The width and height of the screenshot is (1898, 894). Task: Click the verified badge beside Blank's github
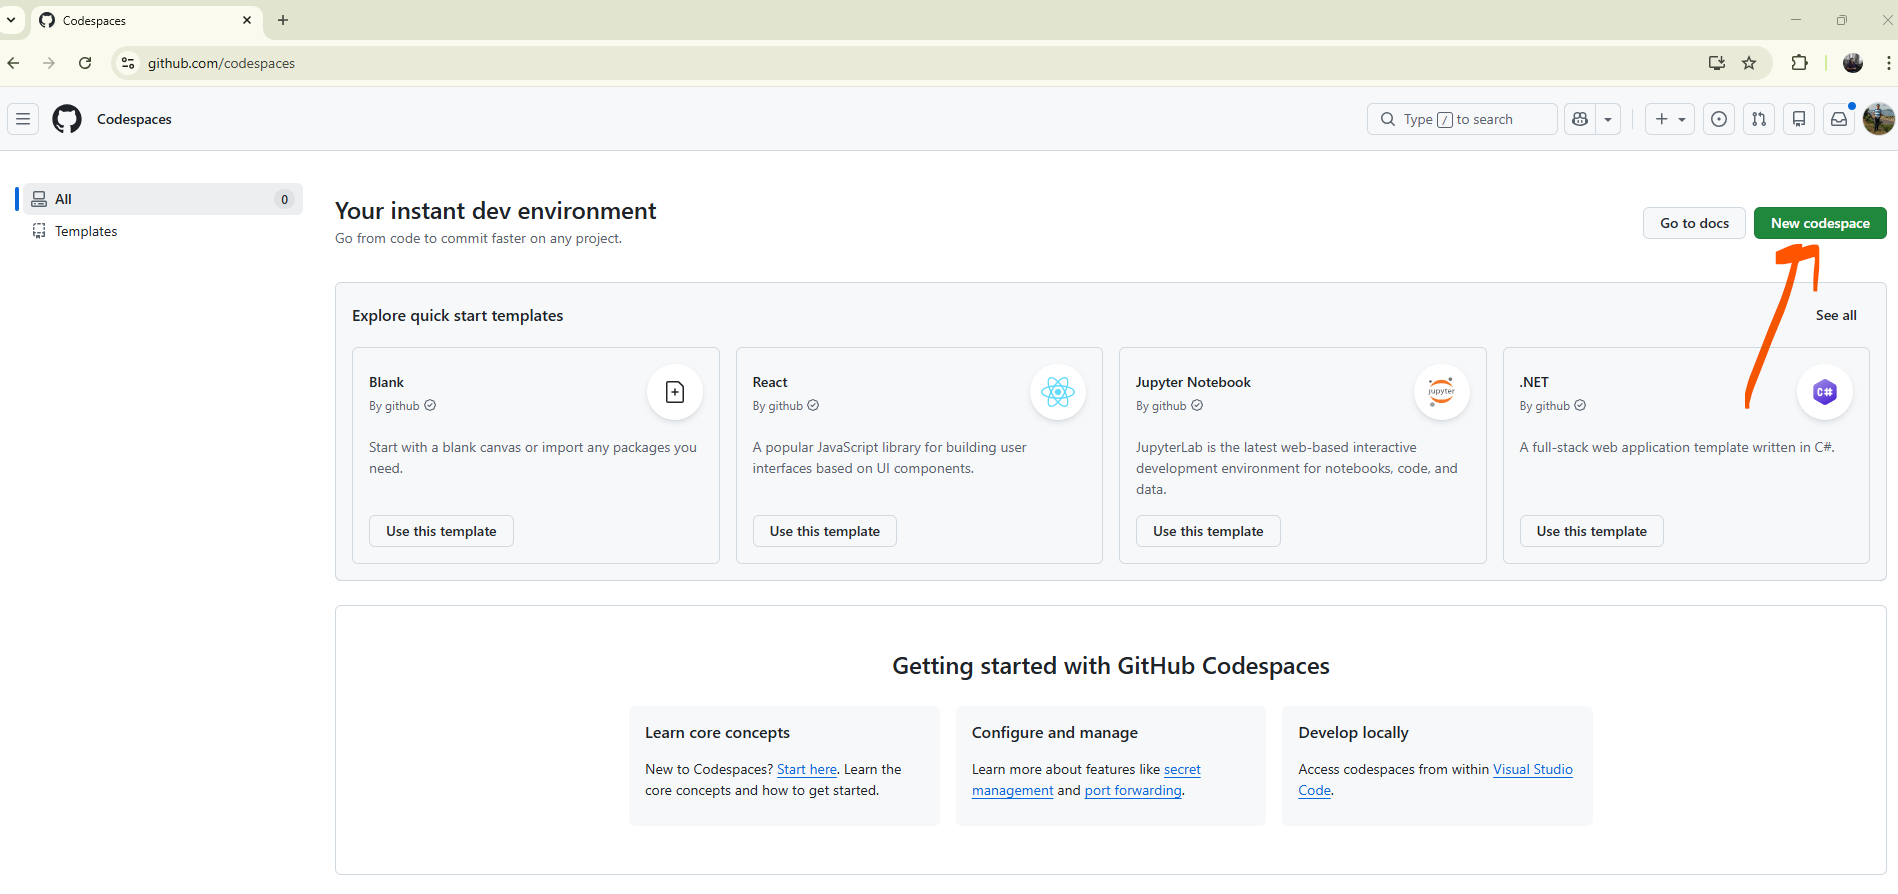430,405
